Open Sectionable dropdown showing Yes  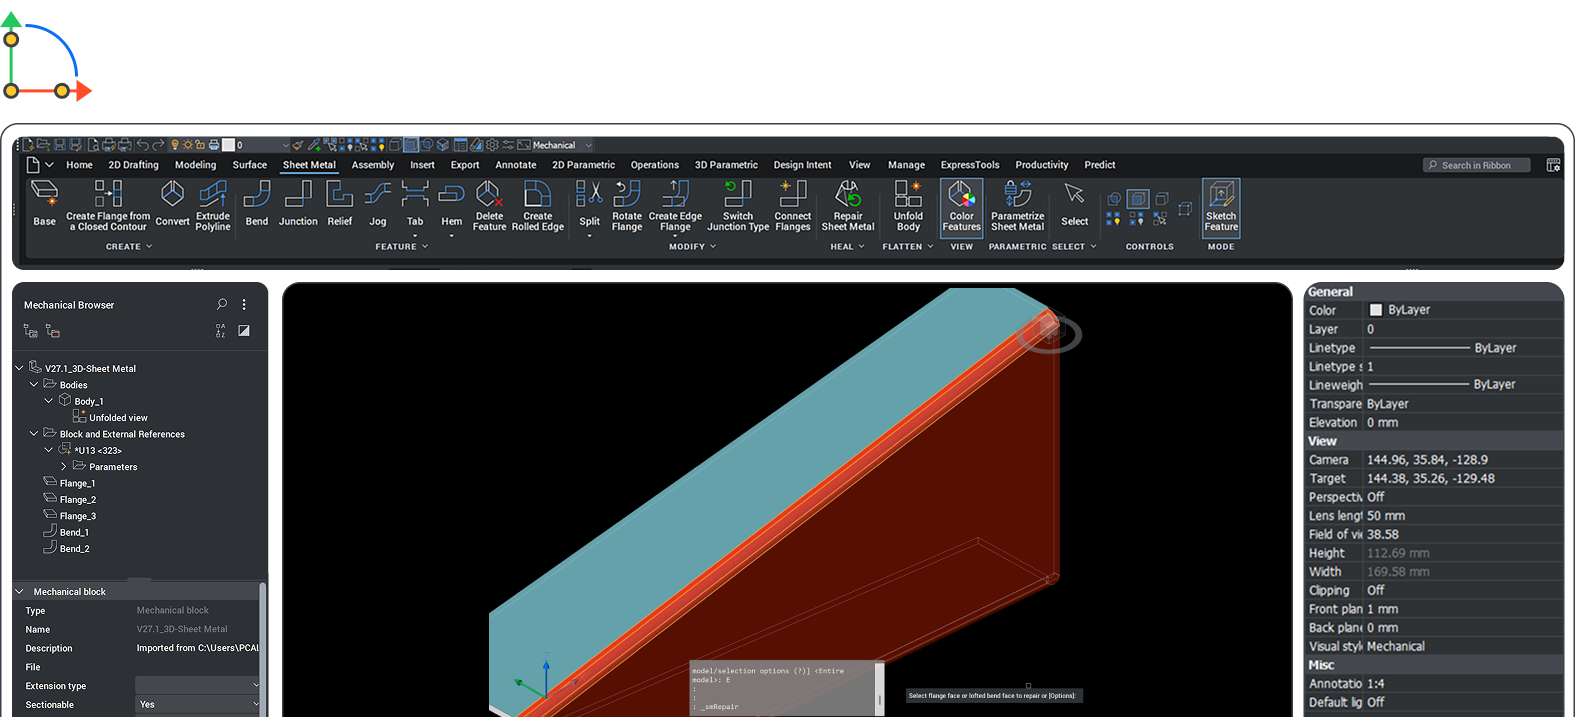tap(197, 704)
